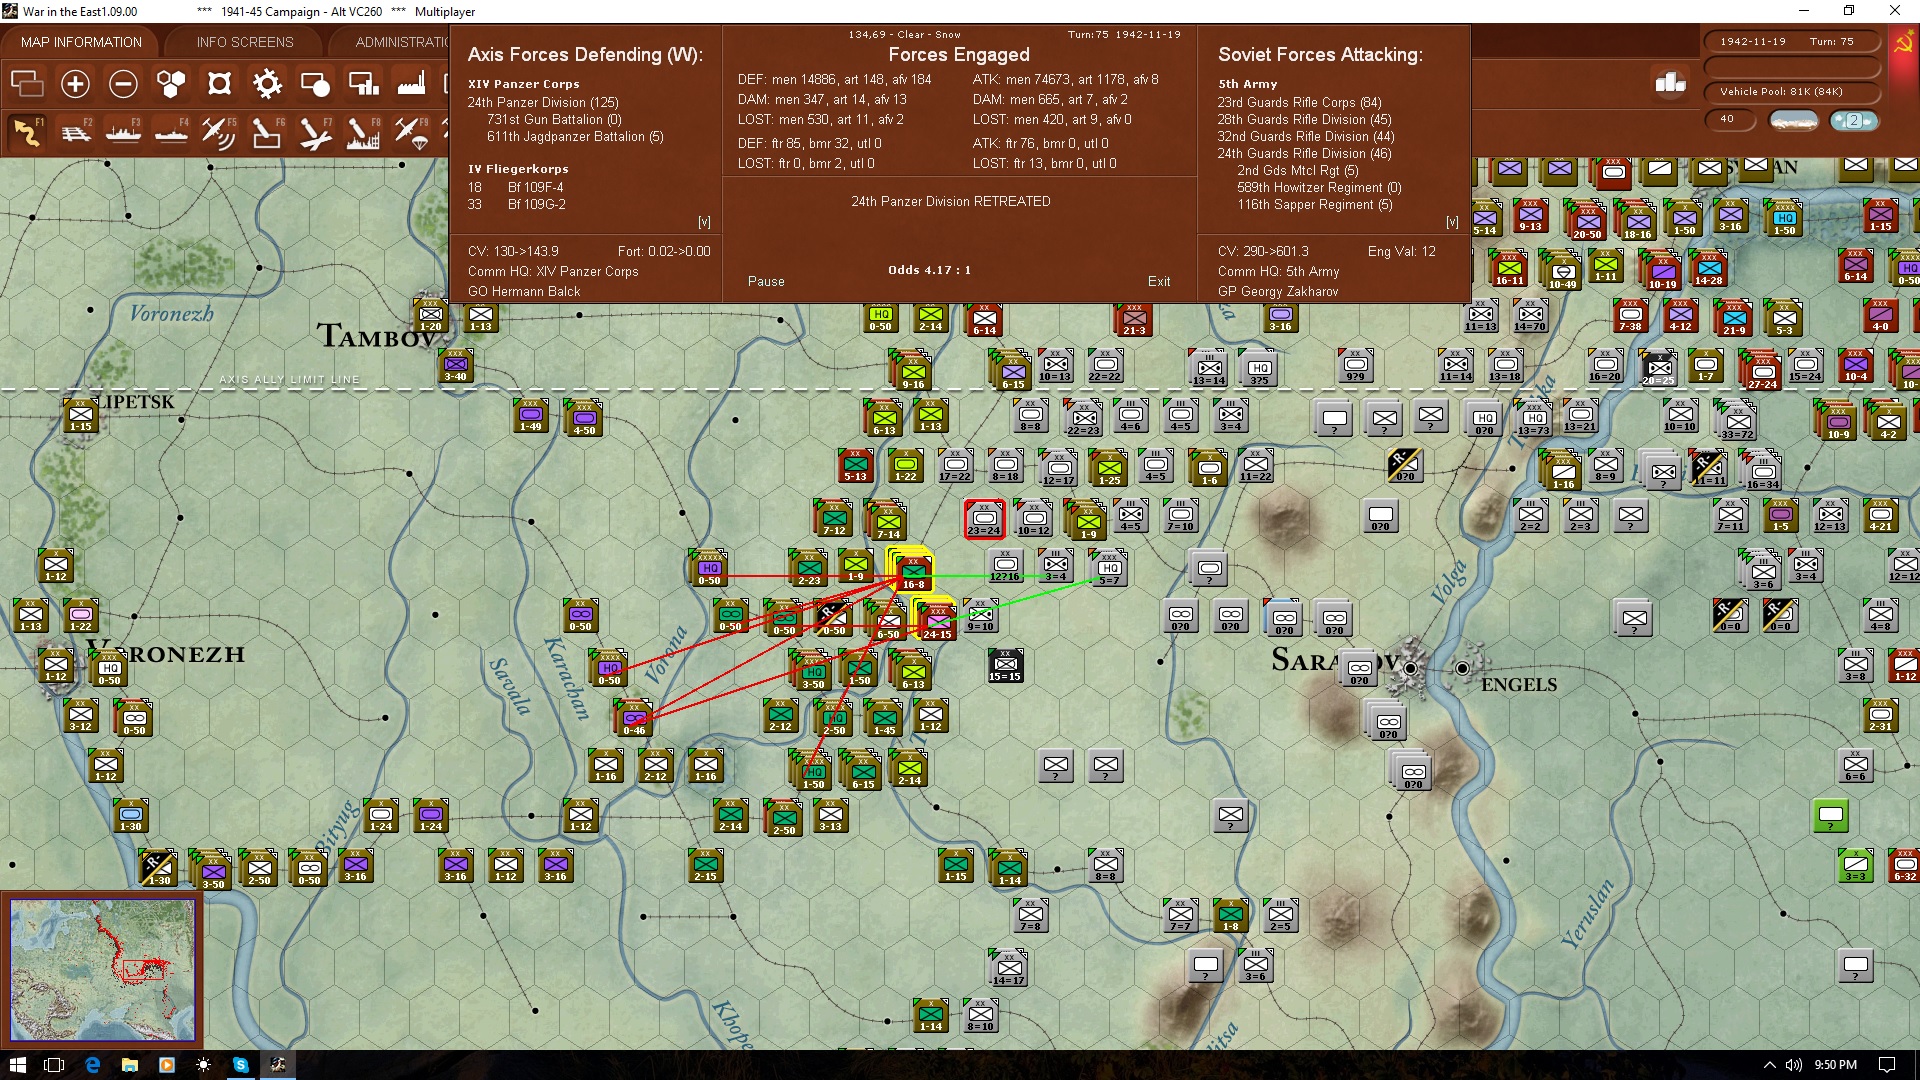
Task: Select F7 bomb airfield mode
Action: 315,133
